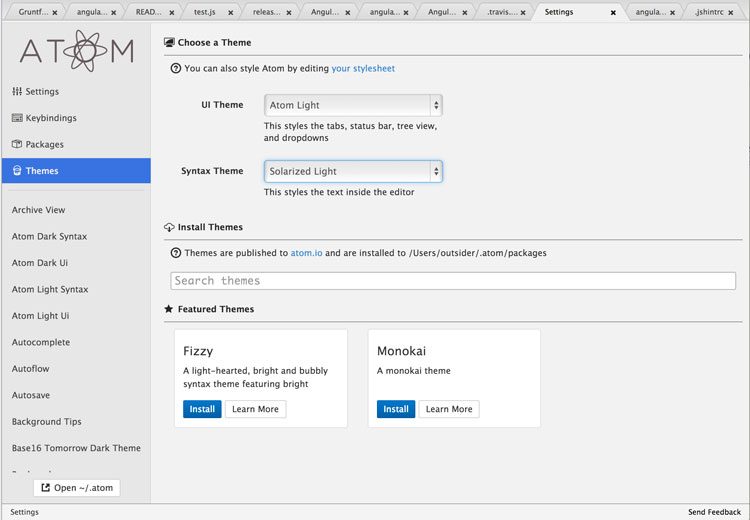
Task: Close the .travis... tab
Action: [523, 13]
